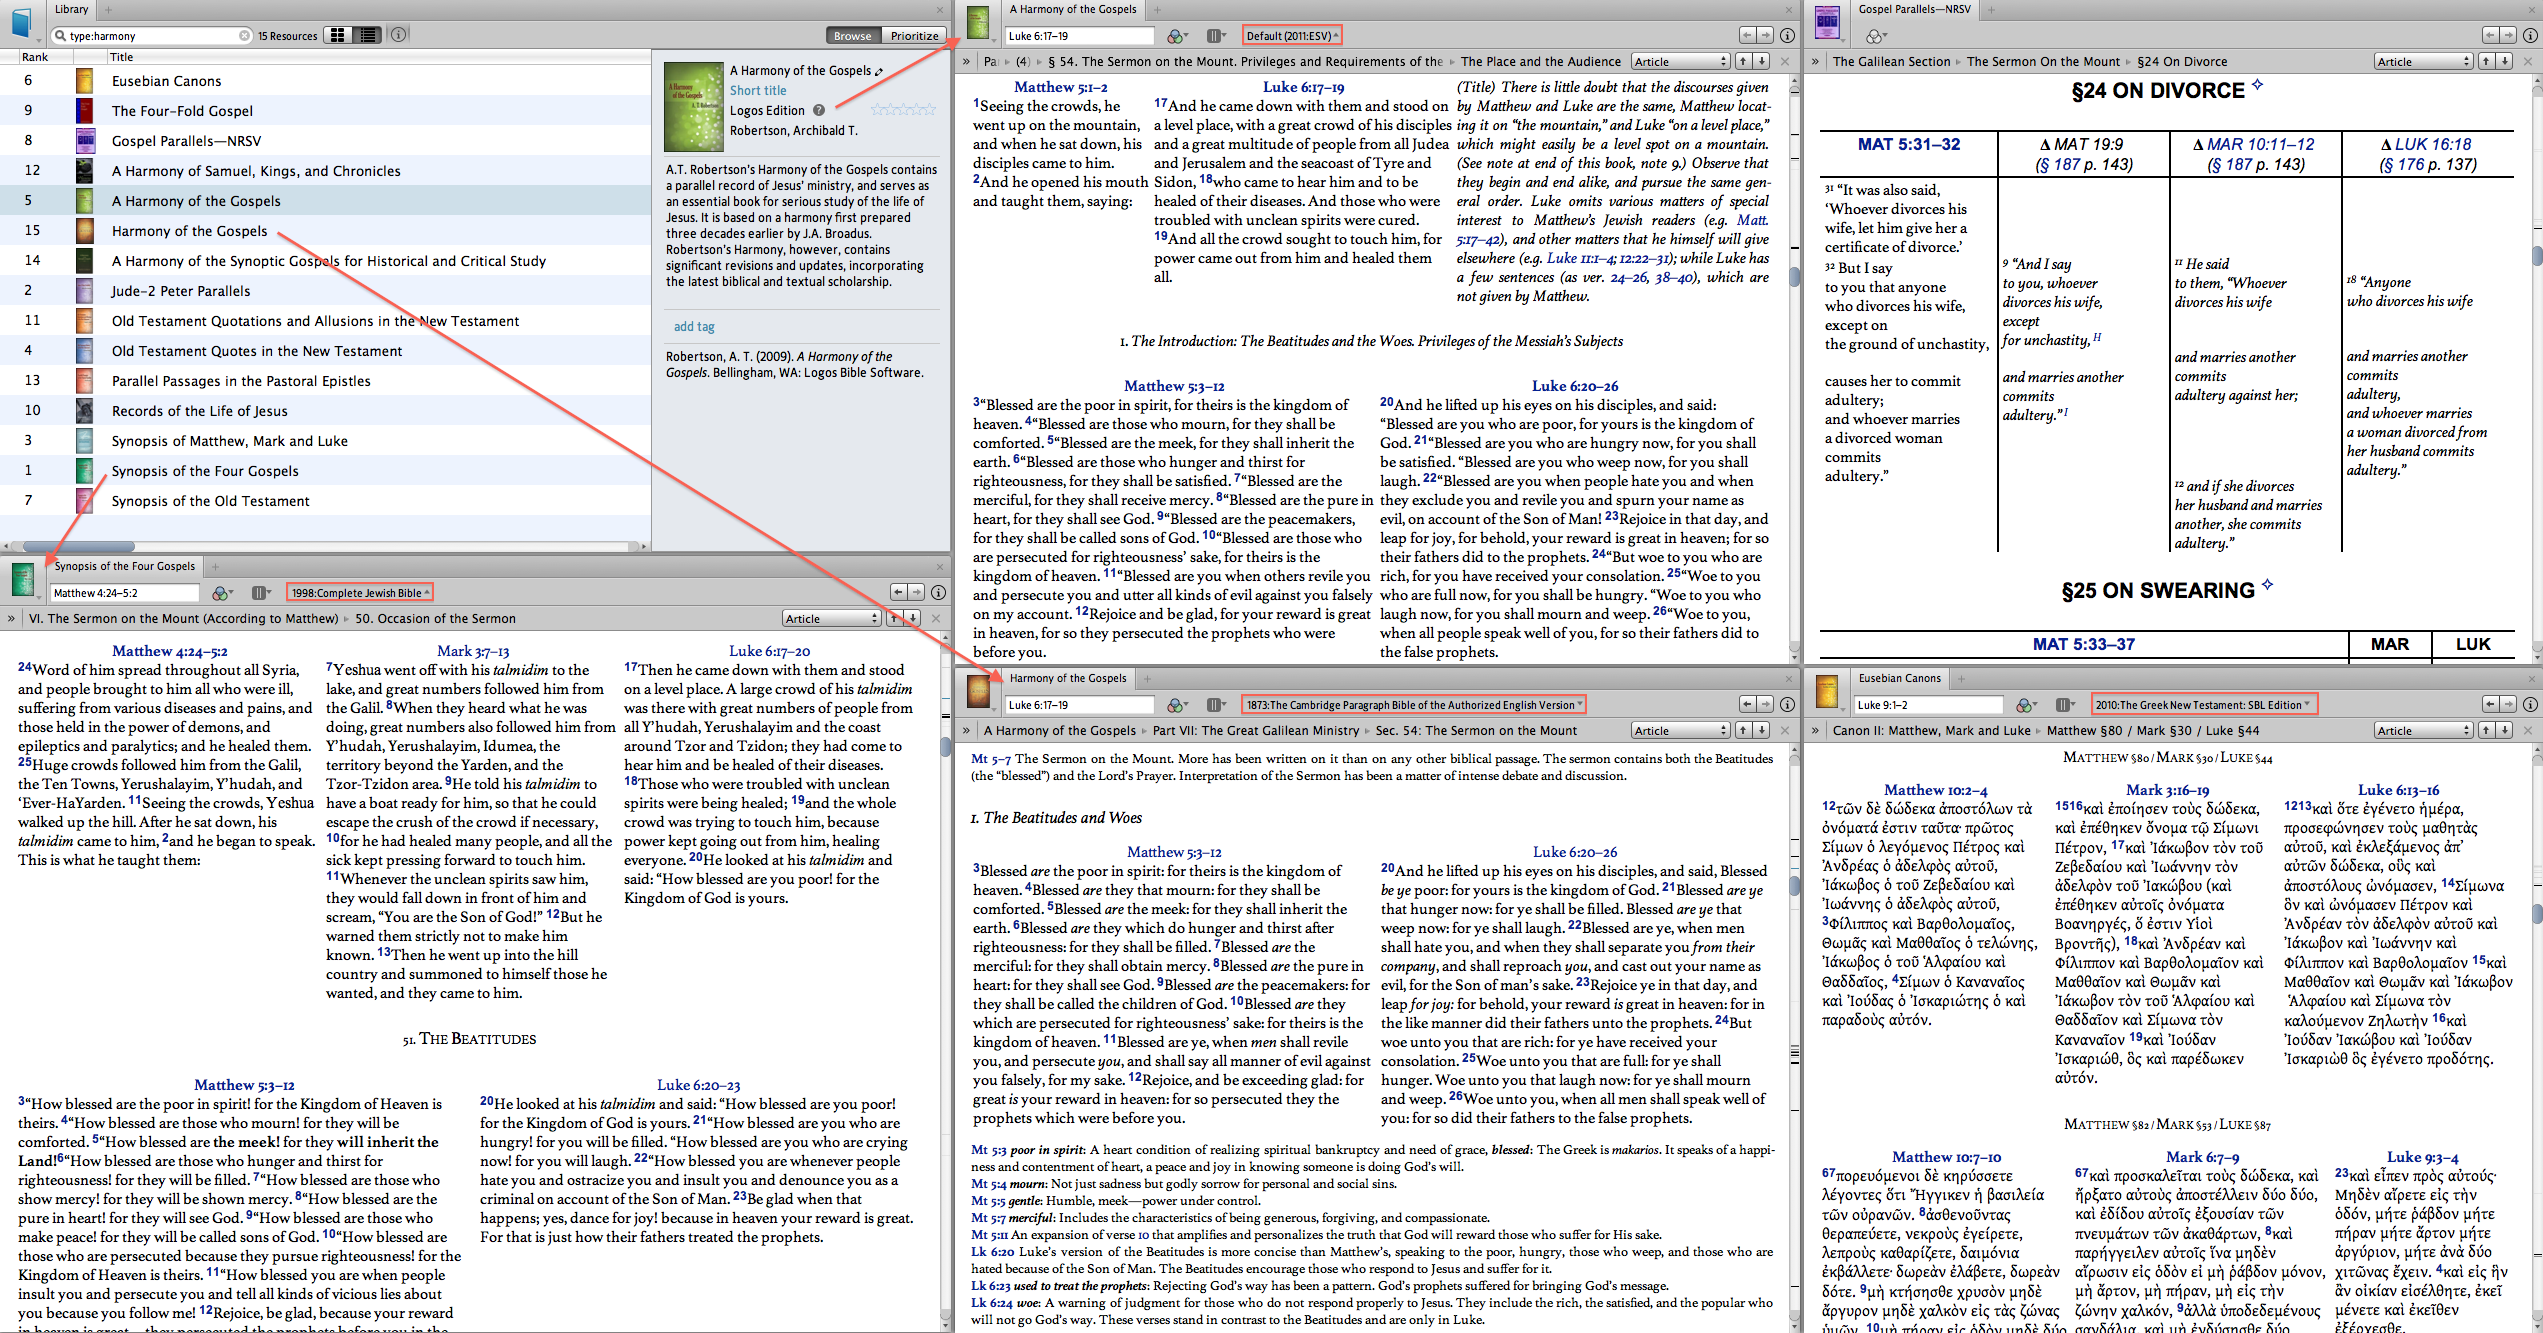Switch Library to tile grid view

point(338,35)
